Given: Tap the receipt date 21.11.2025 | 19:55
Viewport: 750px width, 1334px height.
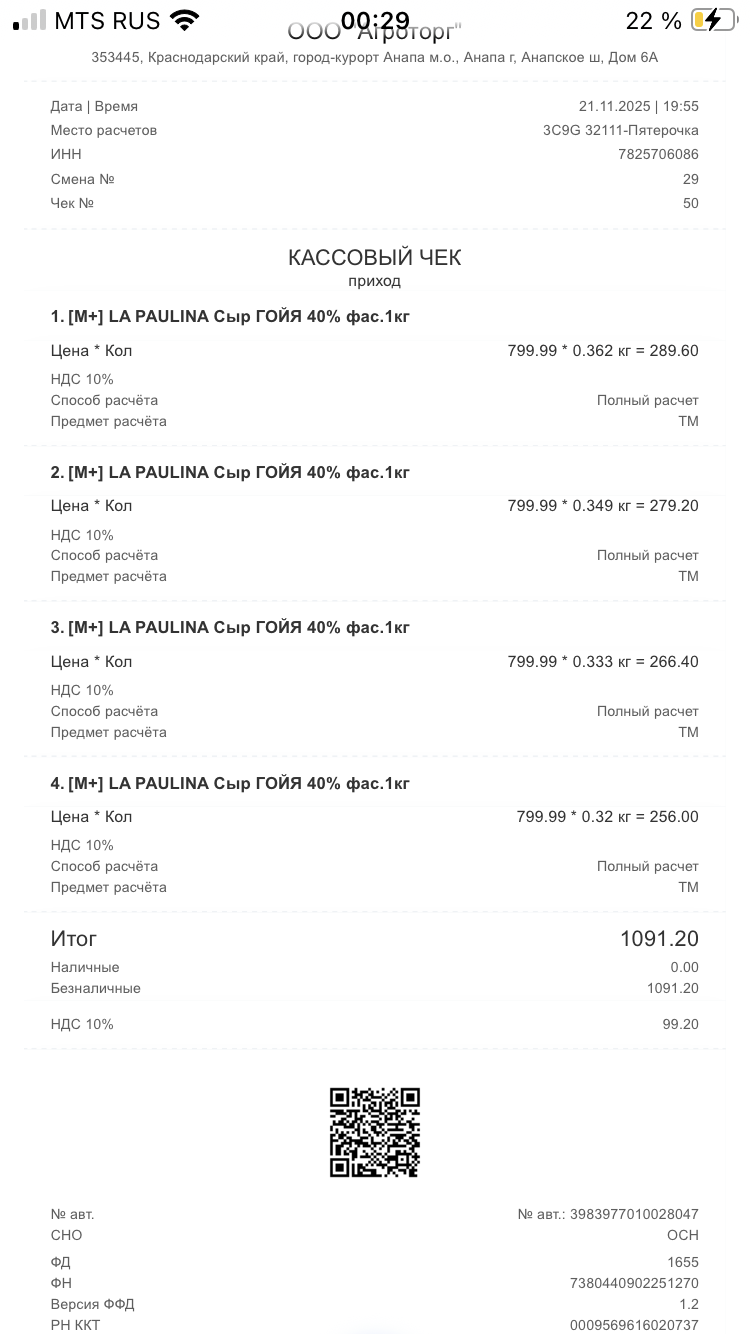Looking at the screenshot, I should [638, 107].
